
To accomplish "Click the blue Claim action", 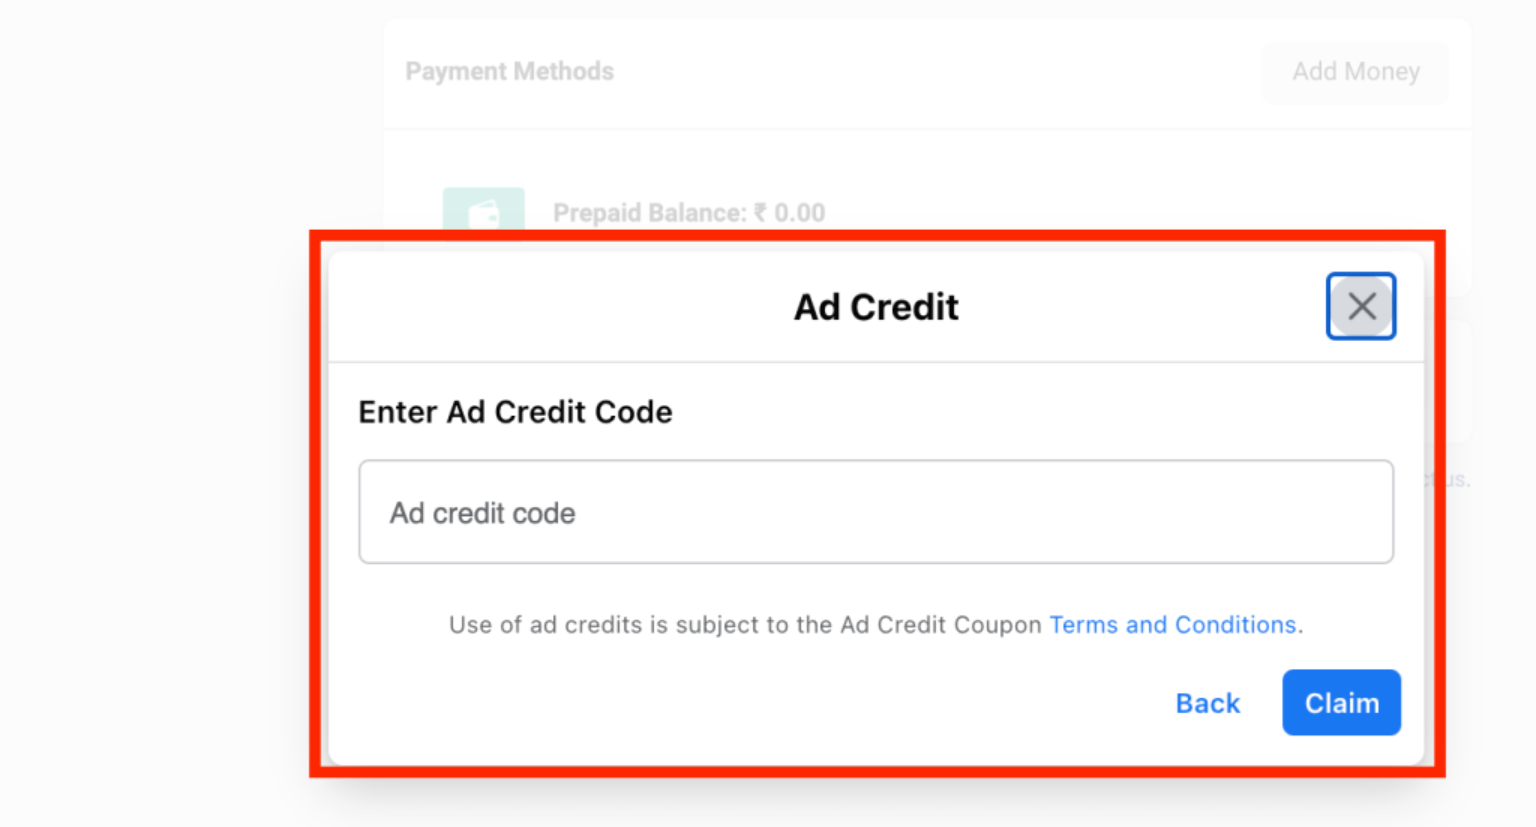I will 1341,703.
